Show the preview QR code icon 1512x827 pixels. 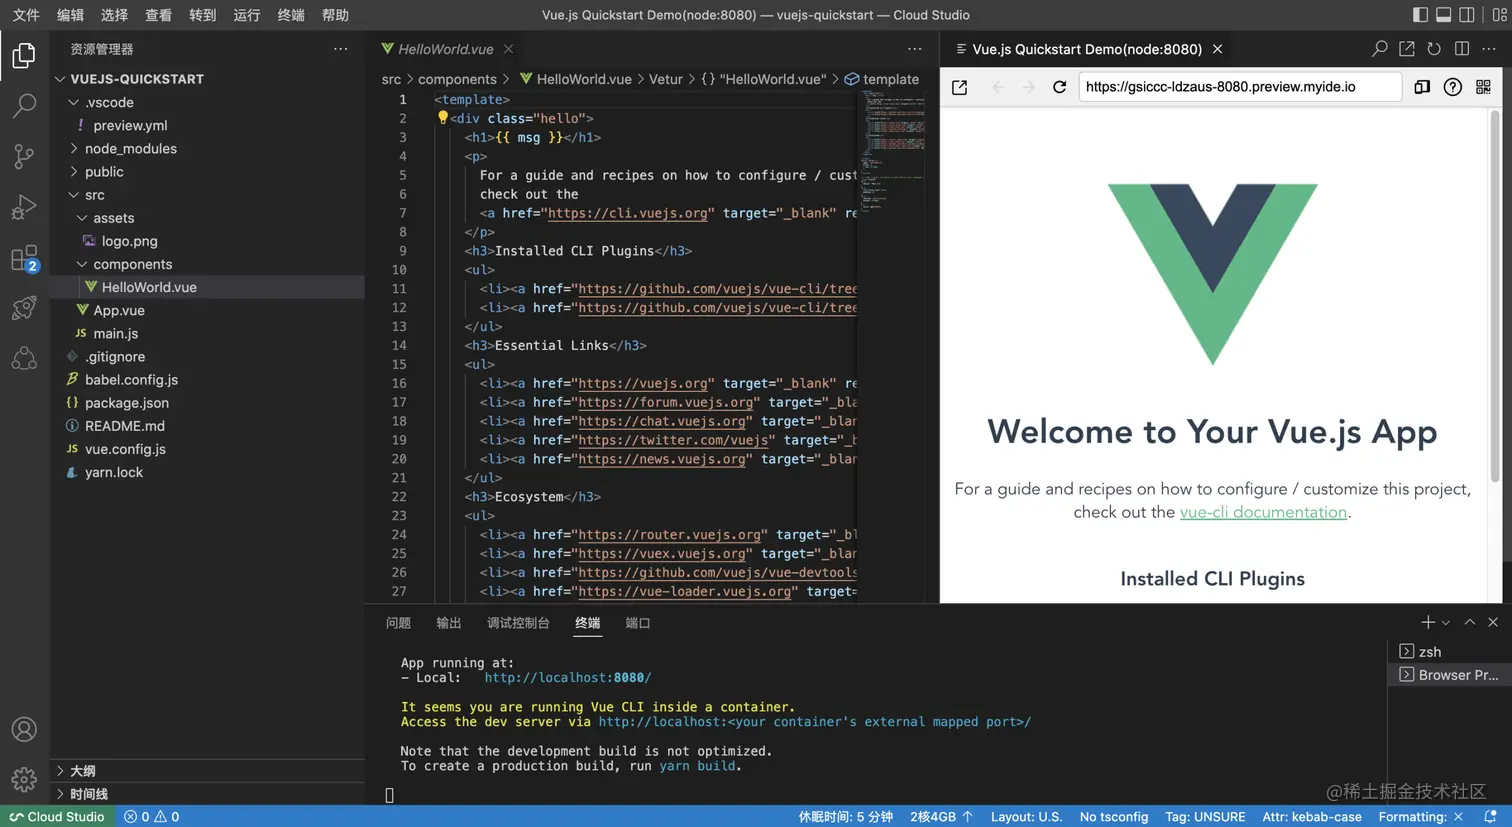(x=1483, y=87)
